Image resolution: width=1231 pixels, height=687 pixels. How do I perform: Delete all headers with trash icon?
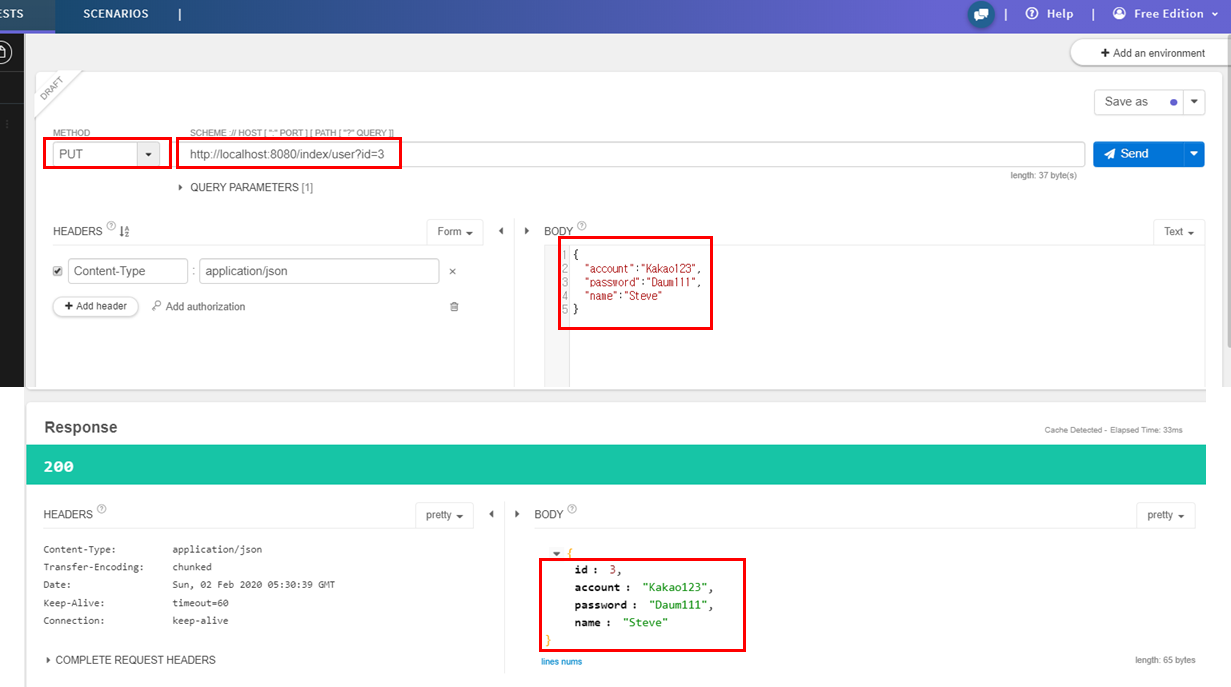(454, 307)
